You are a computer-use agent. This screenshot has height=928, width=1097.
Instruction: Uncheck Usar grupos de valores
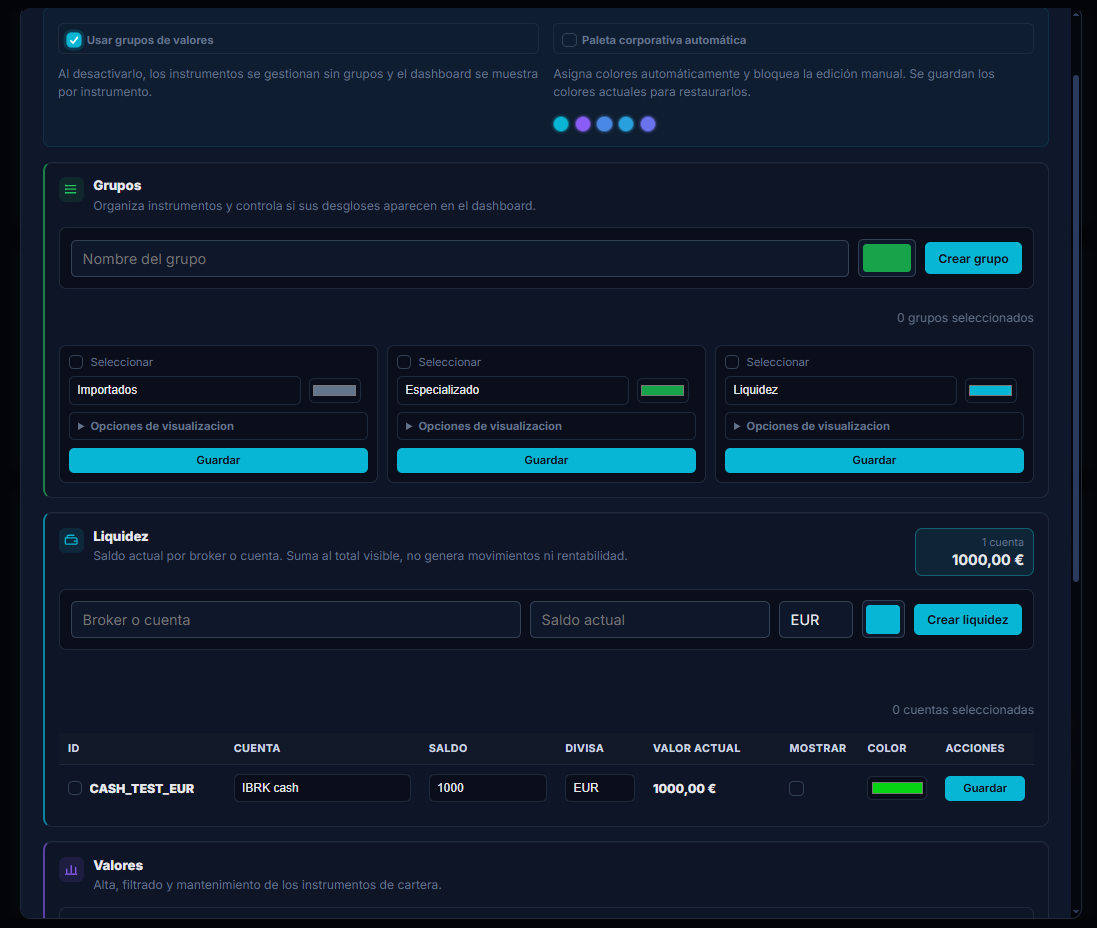pos(74,40)
